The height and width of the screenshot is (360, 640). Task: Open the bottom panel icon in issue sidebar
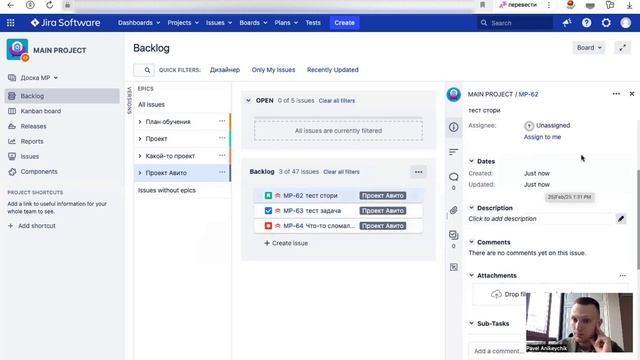click(453, 267)
